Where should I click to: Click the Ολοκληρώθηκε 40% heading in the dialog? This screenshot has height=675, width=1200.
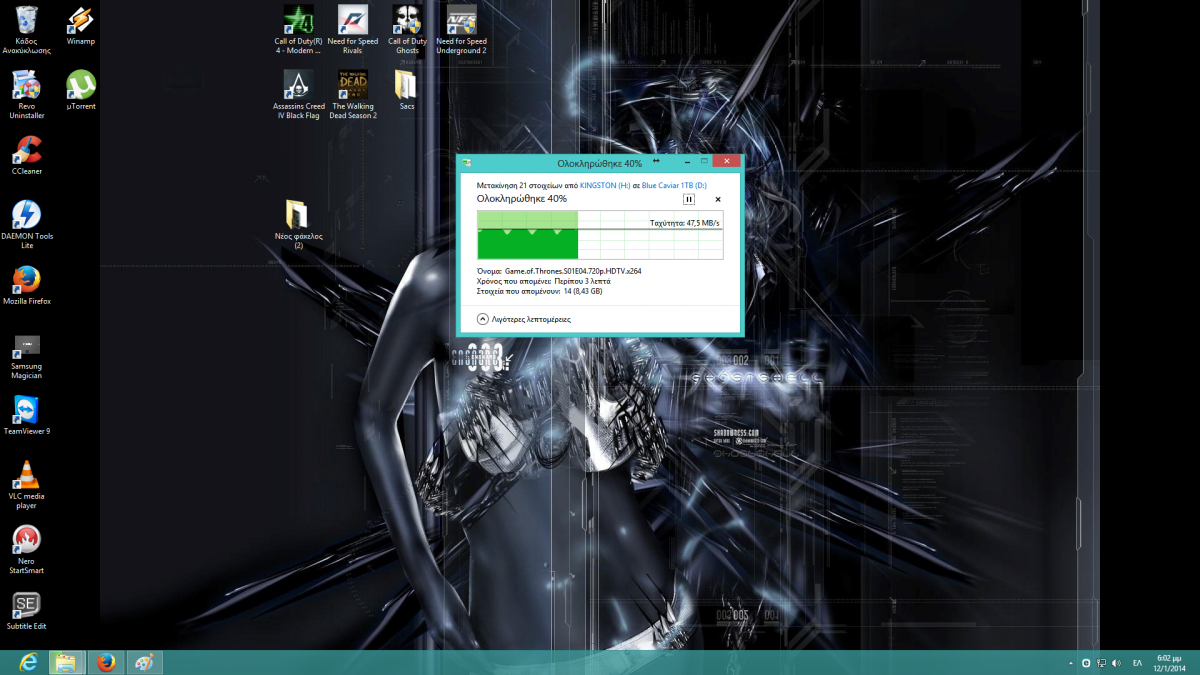click(x=522, y=198)
